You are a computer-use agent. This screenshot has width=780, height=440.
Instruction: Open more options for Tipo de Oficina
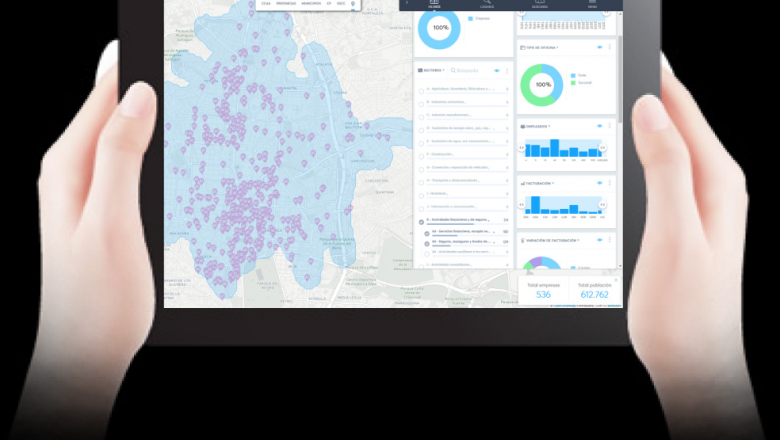coord(609,47)
